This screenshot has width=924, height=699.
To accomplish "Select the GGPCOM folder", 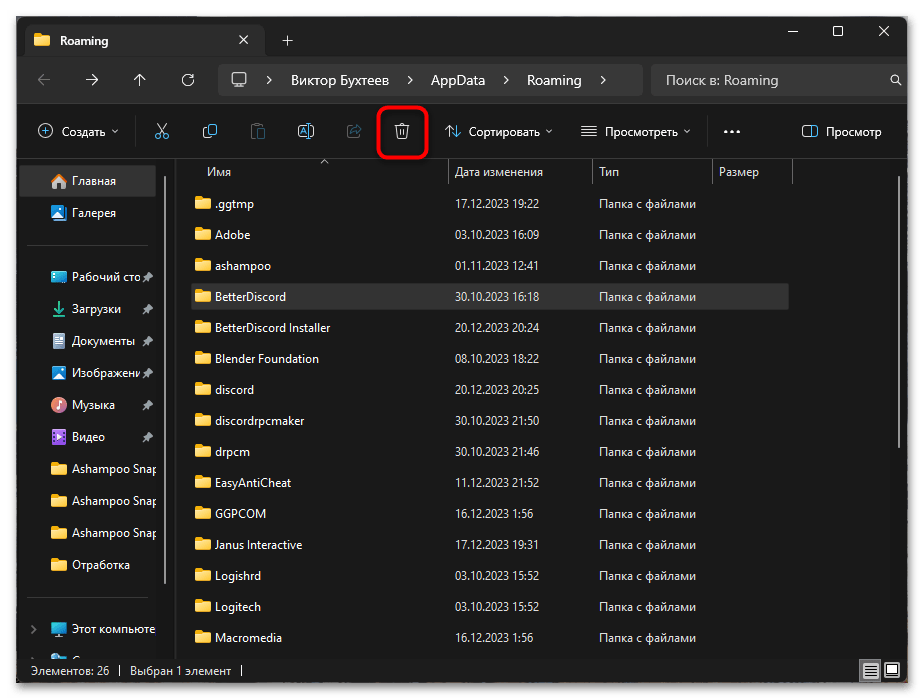I will (x=490, y=514).
